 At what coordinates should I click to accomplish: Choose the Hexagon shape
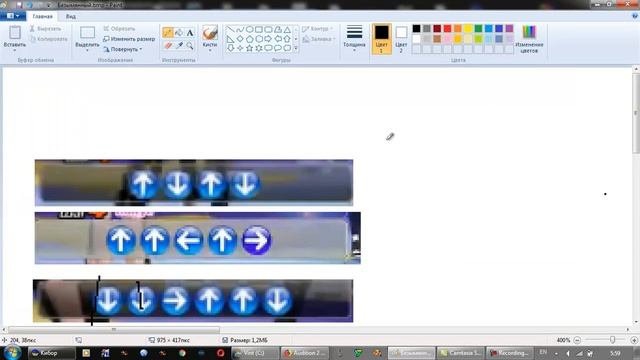tap(259, 39)
